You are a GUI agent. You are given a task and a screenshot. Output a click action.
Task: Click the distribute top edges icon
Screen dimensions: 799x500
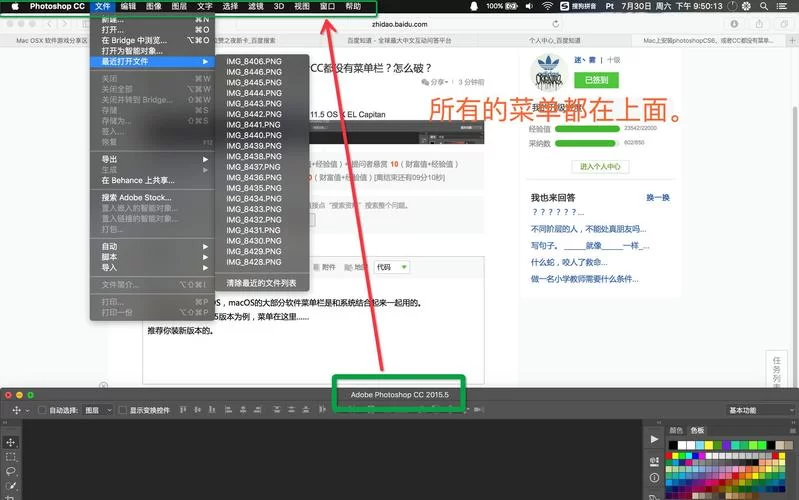276,409
